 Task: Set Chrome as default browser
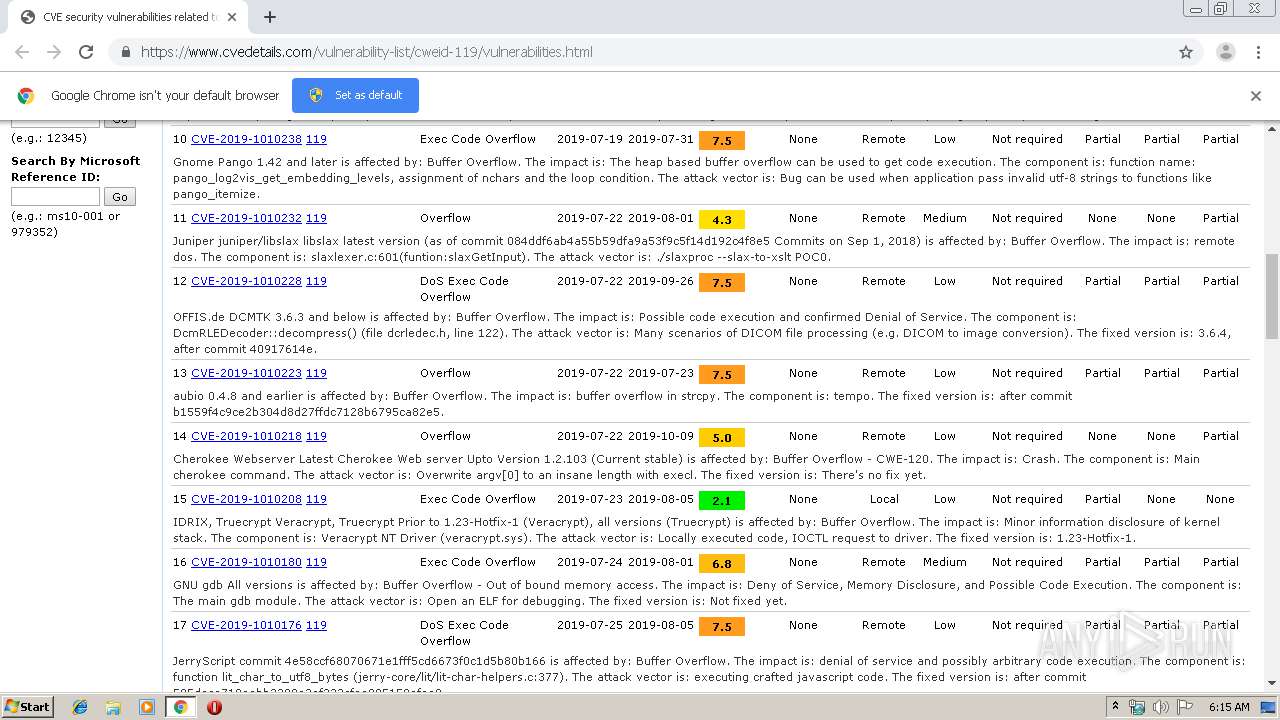tap(355, 95)
